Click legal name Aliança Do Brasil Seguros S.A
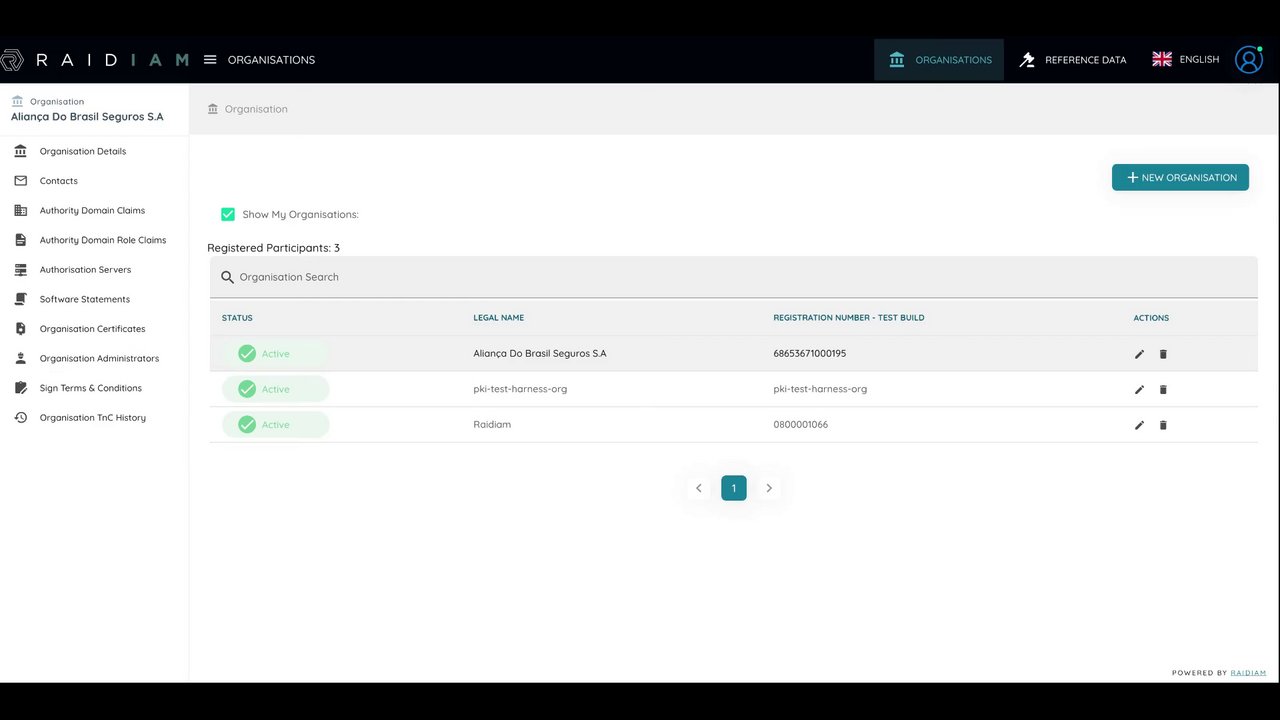Viewport: 1280px width, 720px height. [540, 354]
